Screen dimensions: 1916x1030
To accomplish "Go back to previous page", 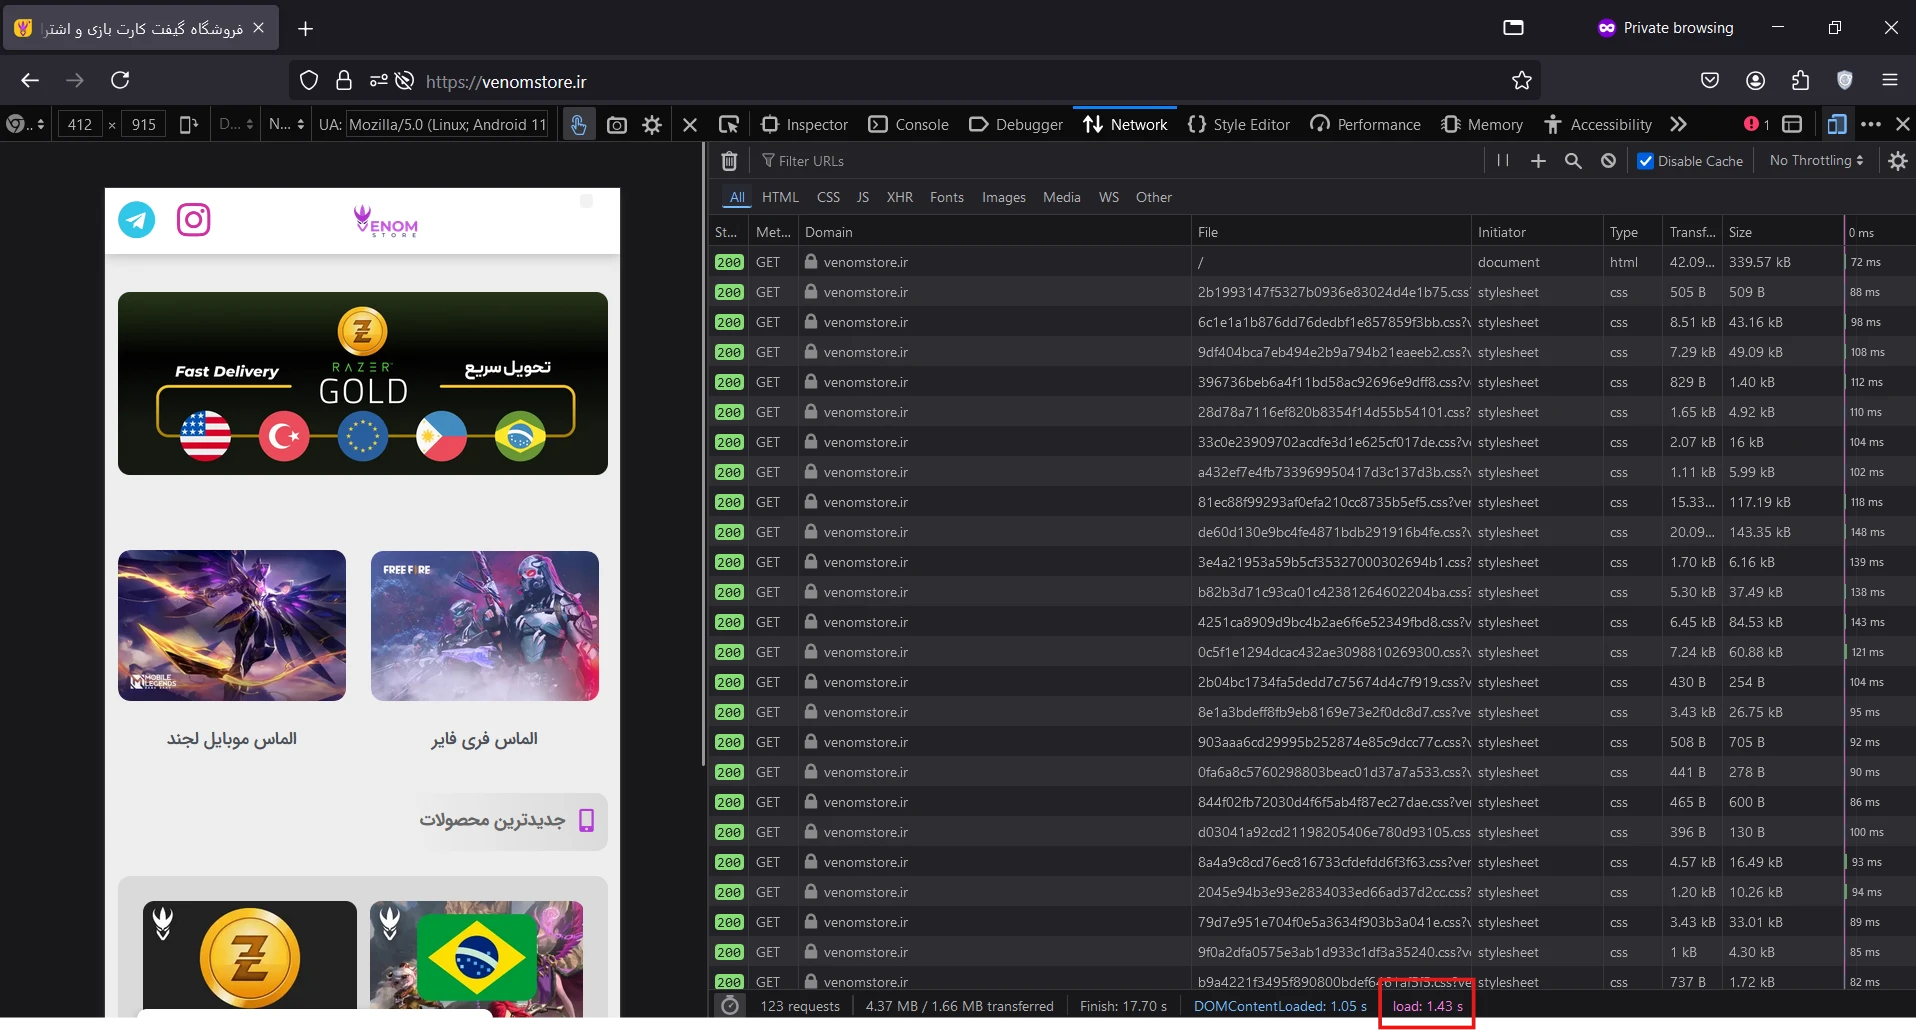I will click(x=30, y=80).
